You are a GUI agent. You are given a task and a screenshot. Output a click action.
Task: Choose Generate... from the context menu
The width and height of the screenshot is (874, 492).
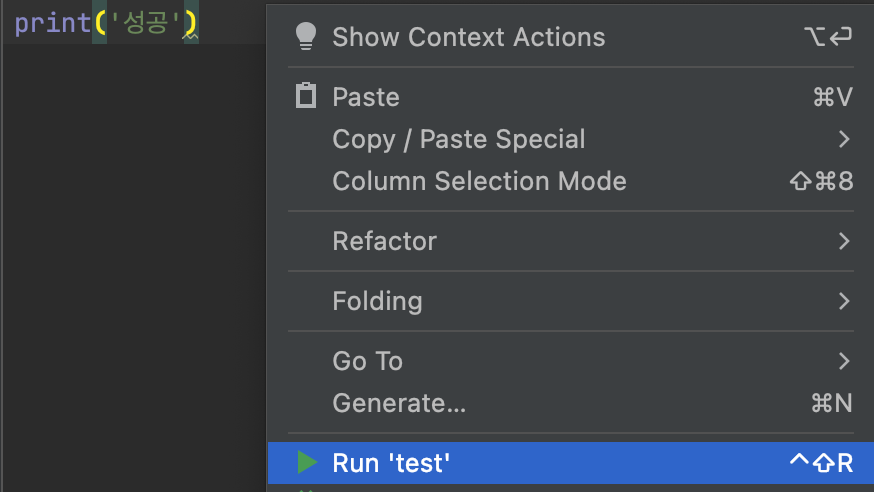[399, 403]
